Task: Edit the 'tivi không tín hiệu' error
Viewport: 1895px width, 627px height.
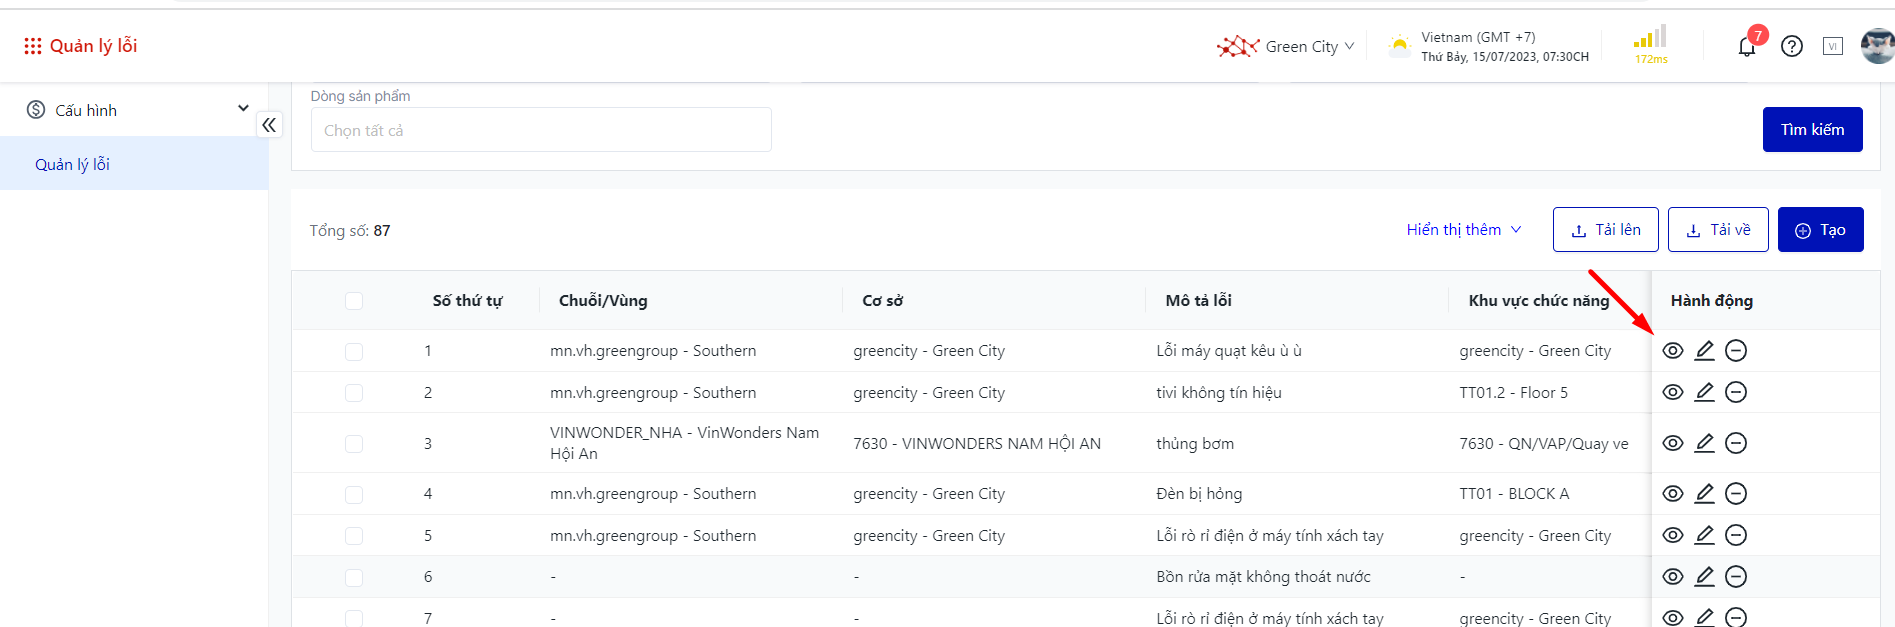Action: click(x=1705, y=392)
